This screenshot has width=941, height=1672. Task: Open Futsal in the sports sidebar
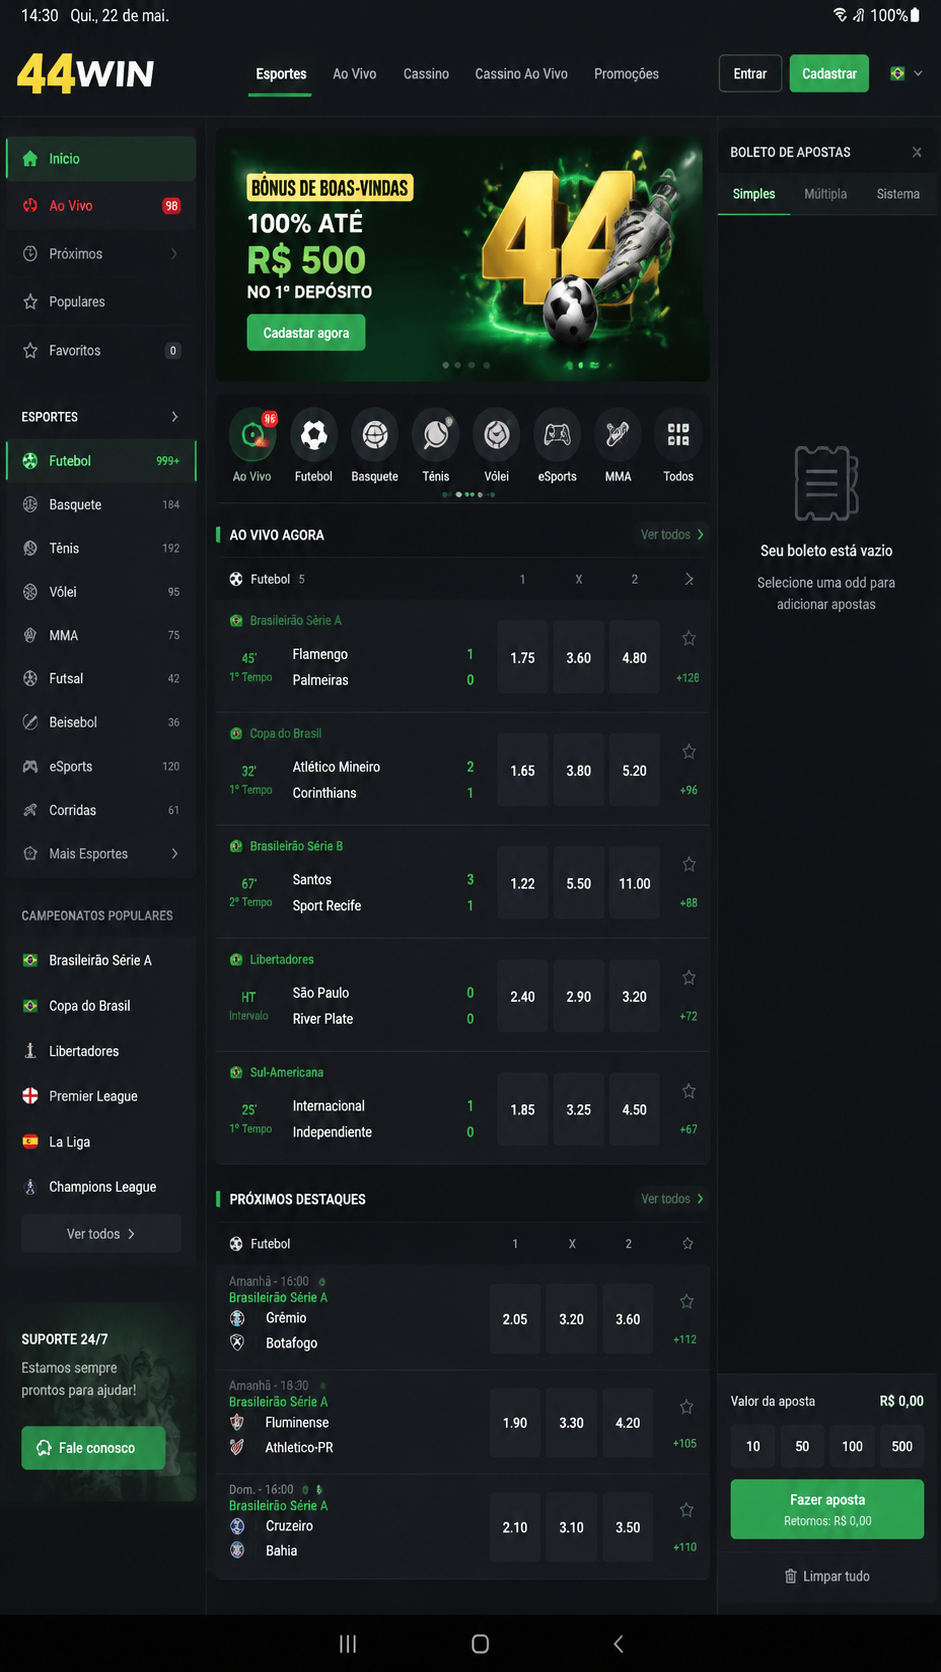pos(101,678)
